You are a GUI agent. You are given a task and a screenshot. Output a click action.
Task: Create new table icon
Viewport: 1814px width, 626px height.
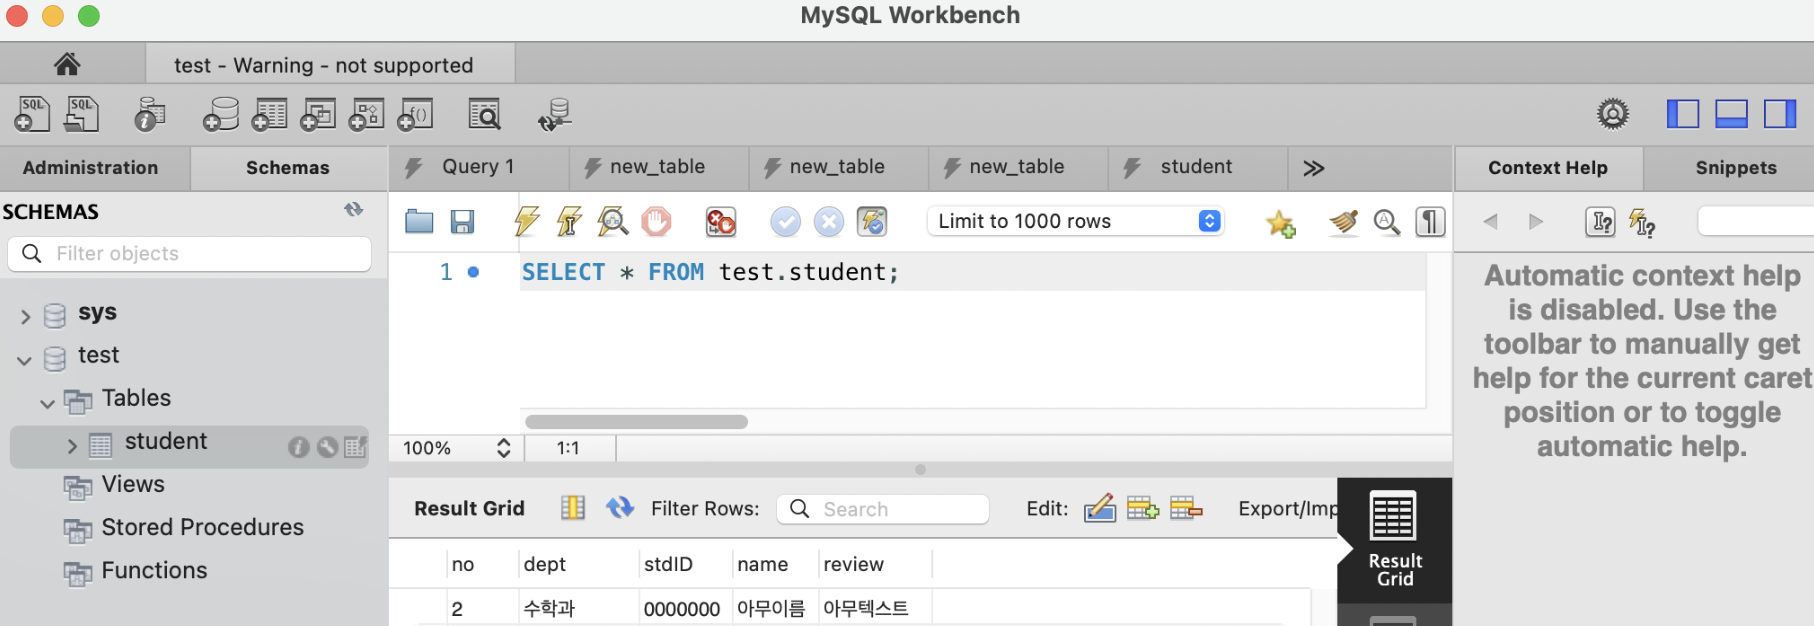click(x=269, y=114)
